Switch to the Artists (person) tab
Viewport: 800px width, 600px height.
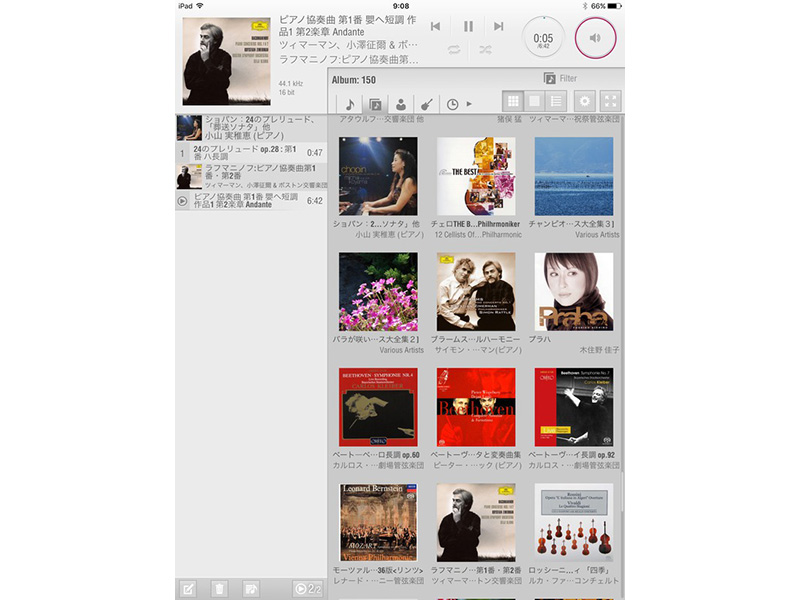point(401,104)
